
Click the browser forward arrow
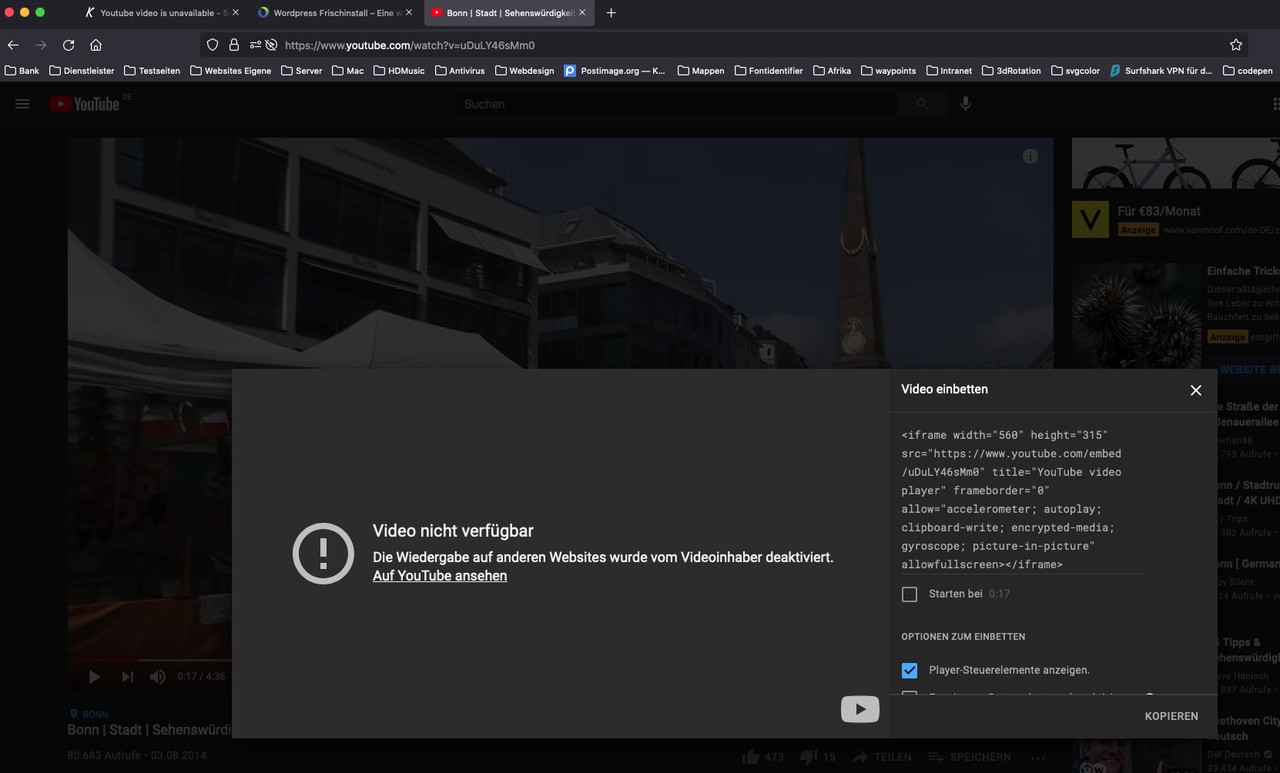coord(41,45)
